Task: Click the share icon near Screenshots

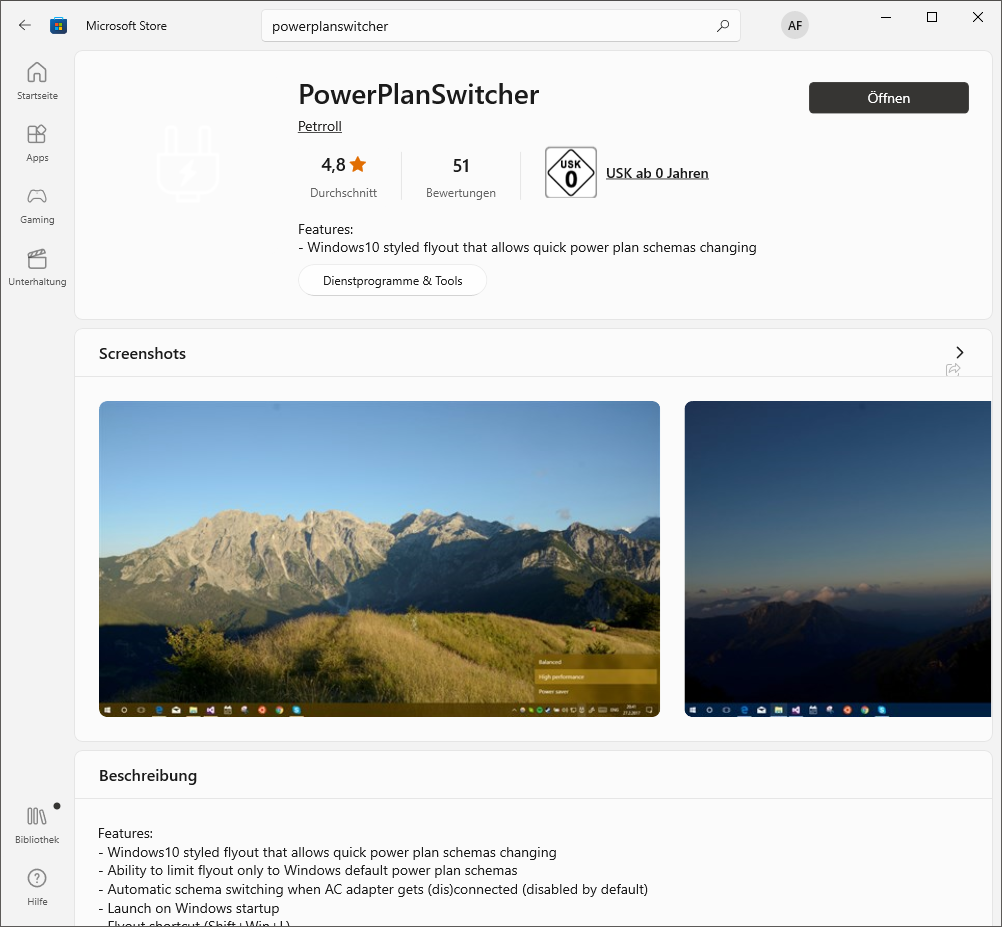Action: pyautogui.click(x=953, y=369)
